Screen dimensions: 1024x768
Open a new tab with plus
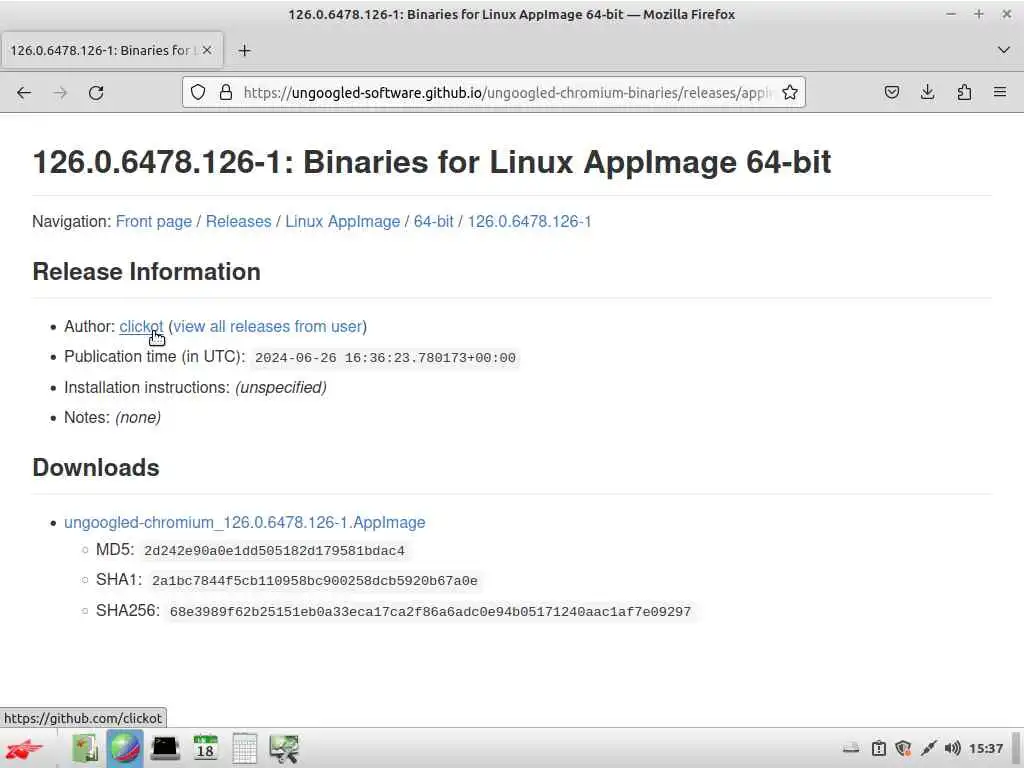[244, 50]
